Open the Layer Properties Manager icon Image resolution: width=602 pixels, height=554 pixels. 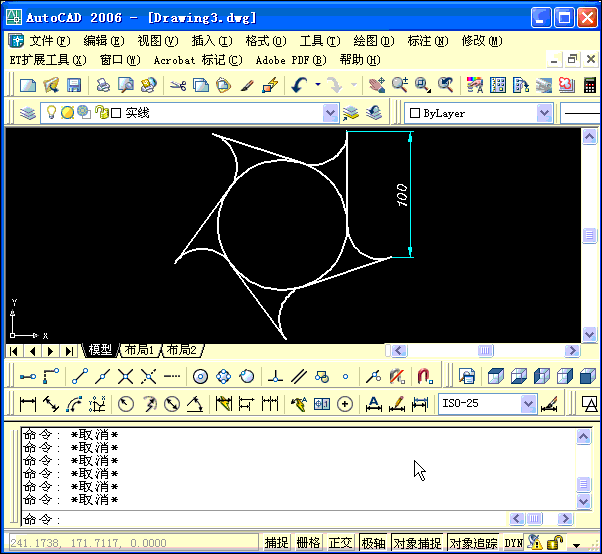click(x=27, y=113)
